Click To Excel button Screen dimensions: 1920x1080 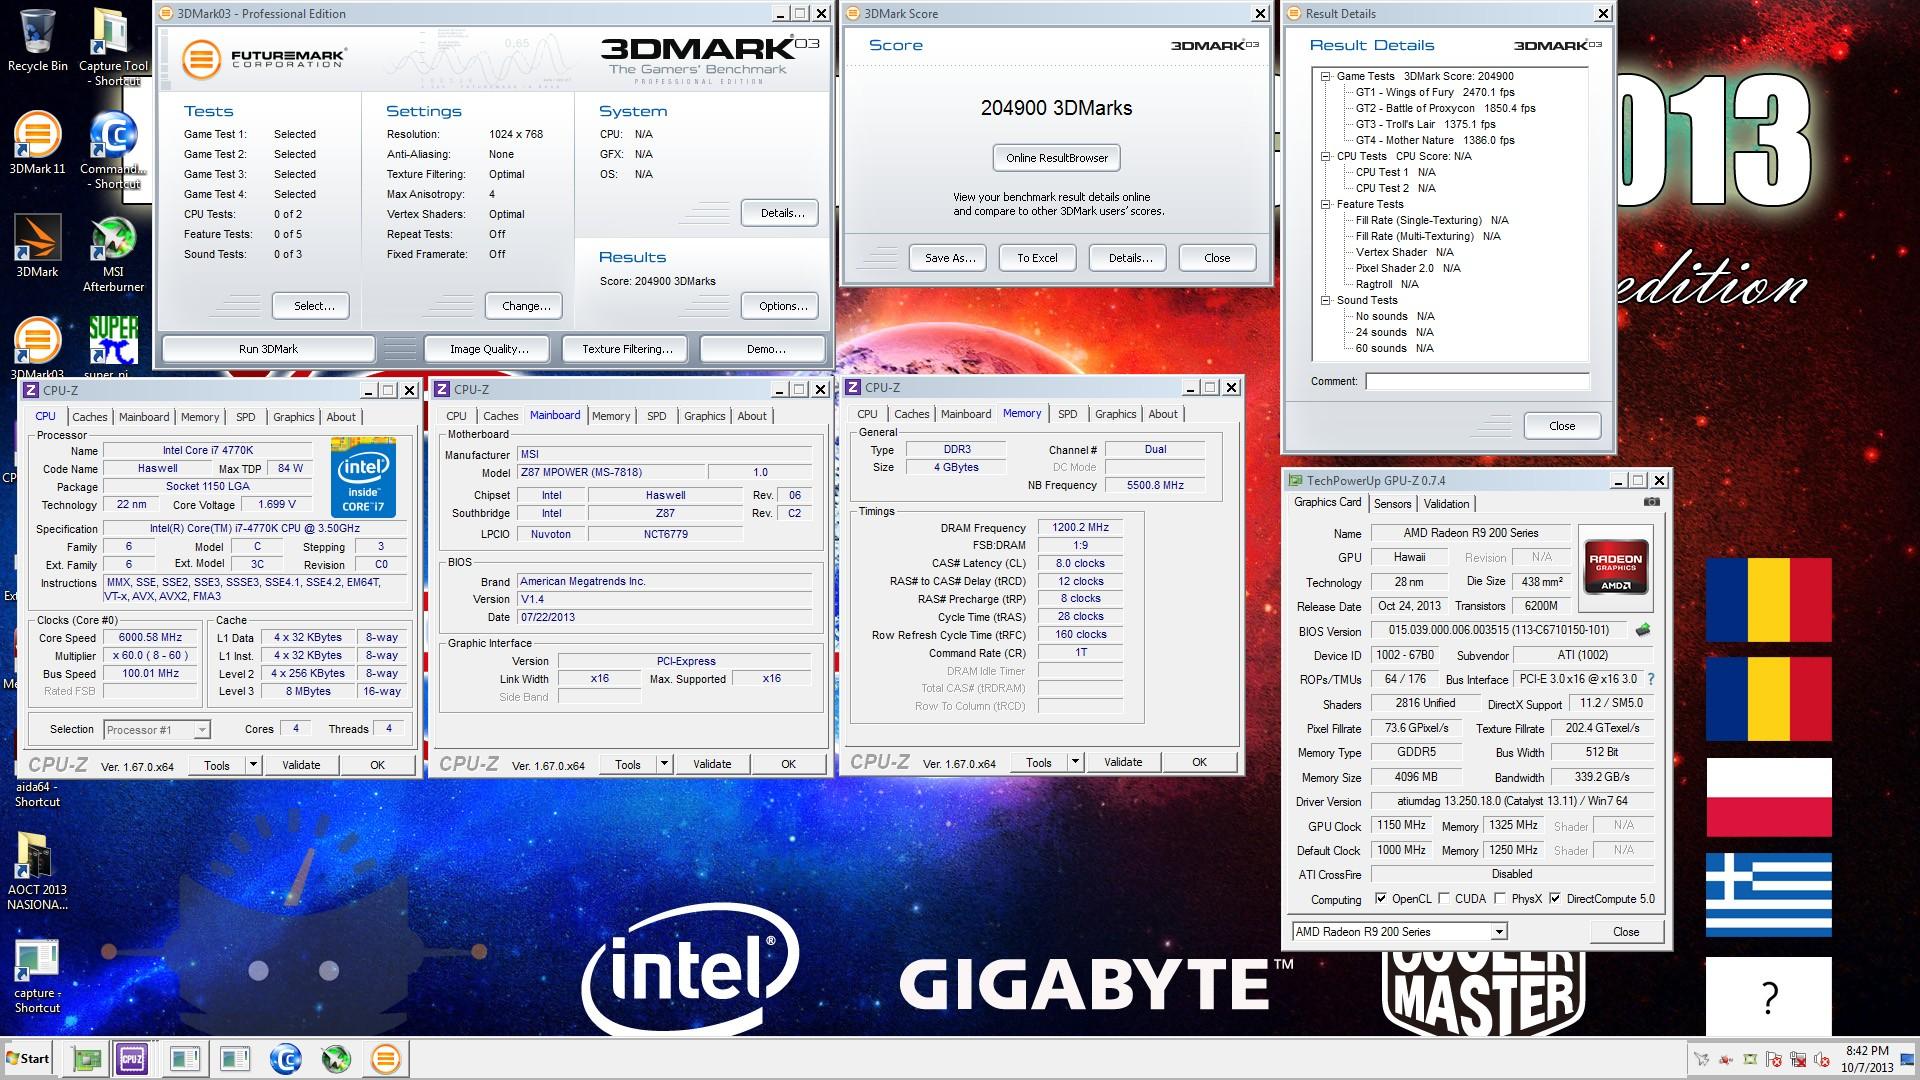[1037, 258]
